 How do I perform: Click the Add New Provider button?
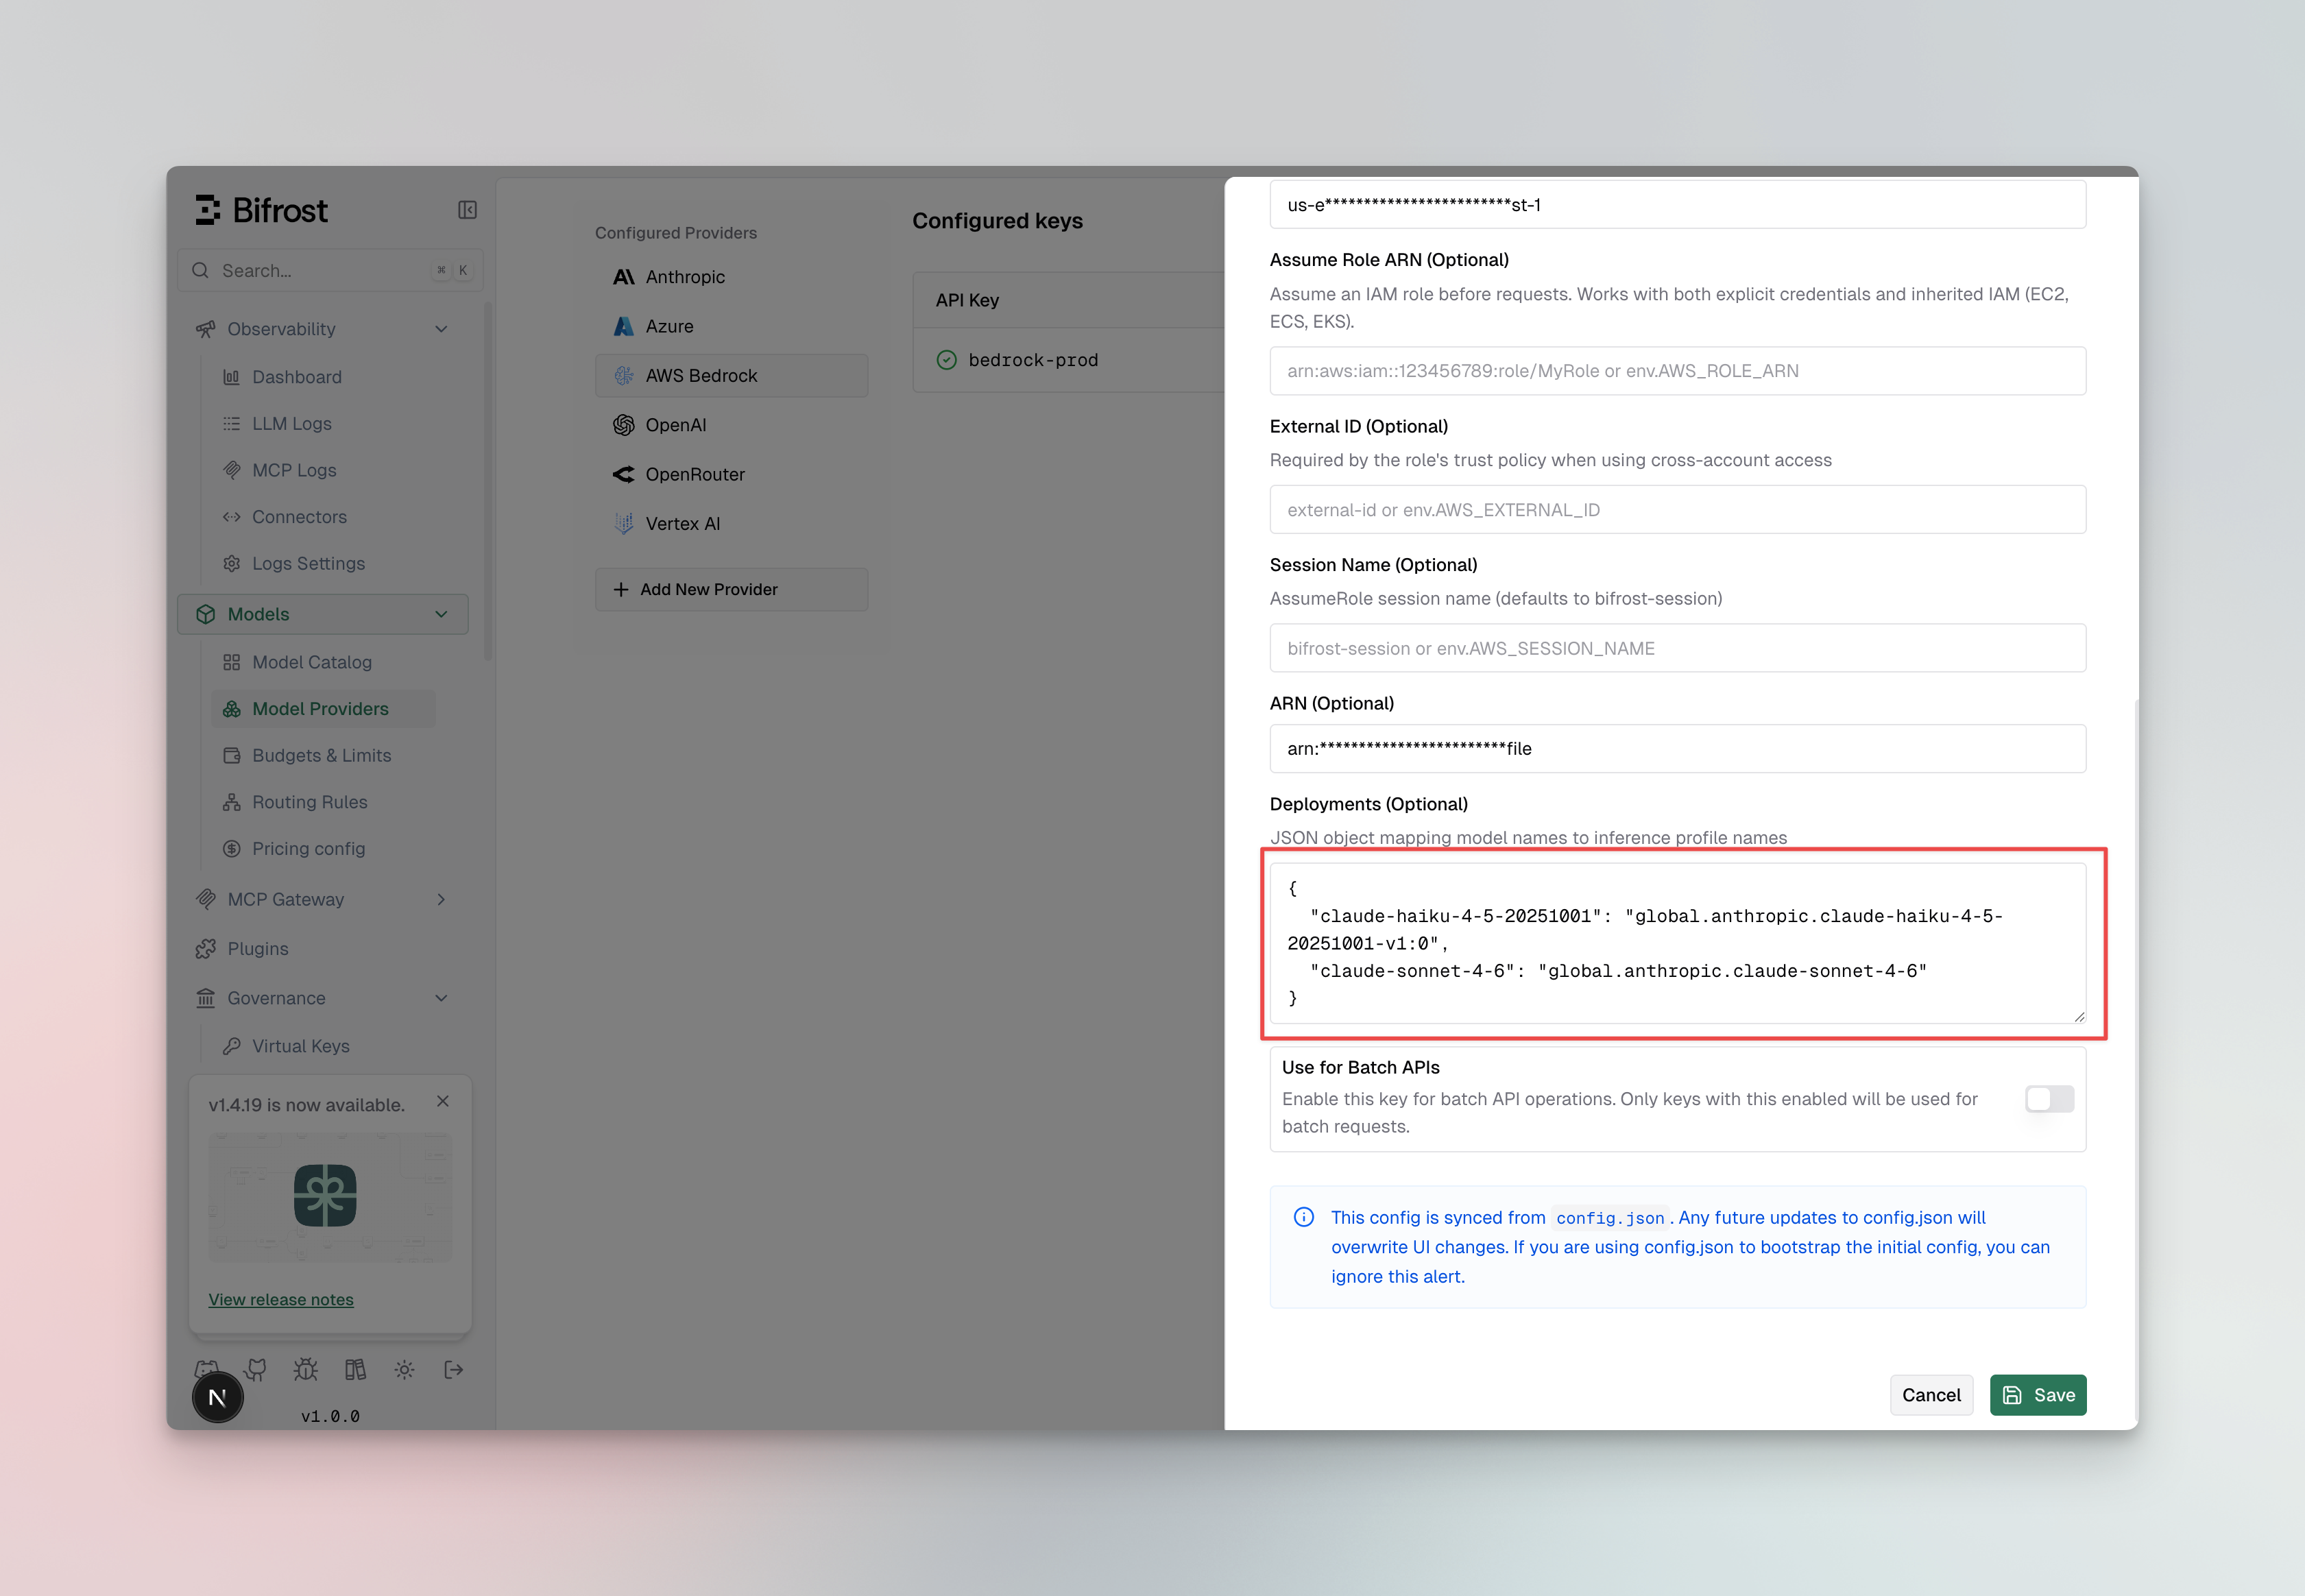point(731,589)
